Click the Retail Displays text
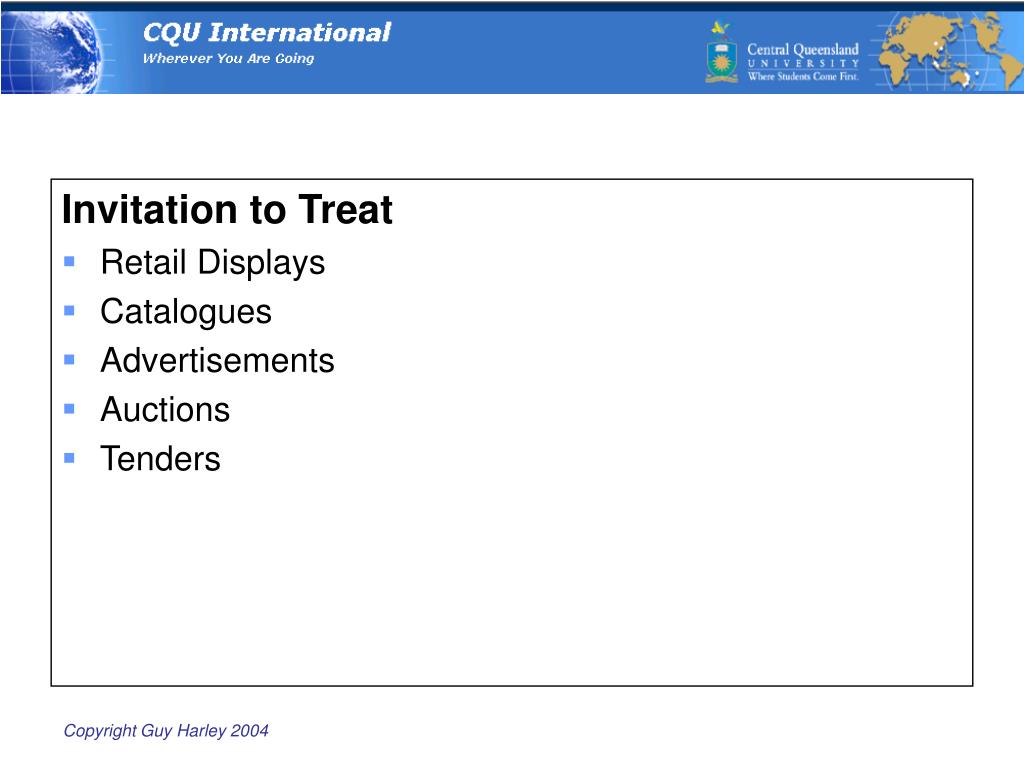The height and width of the screenshot is (768, 1024). [212, 263]
